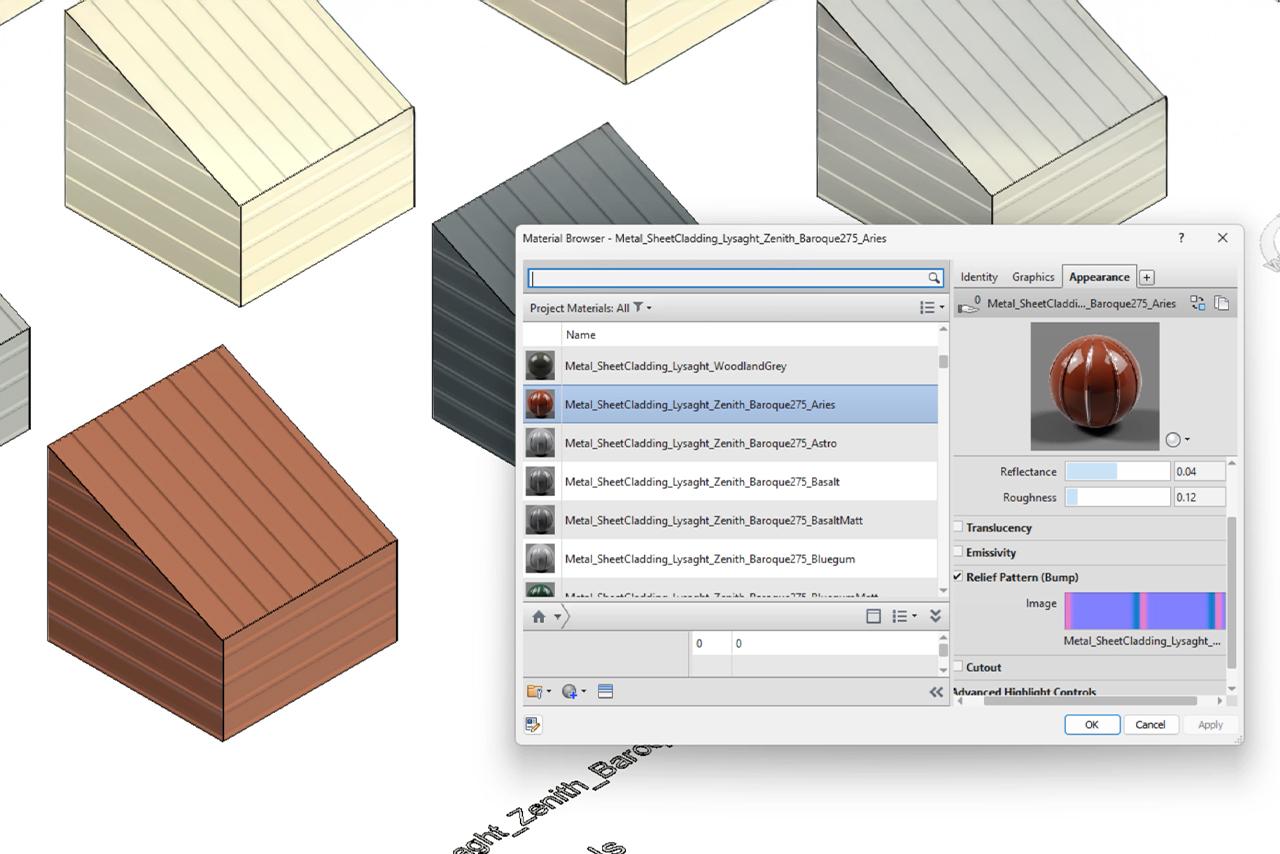Screen dimensions: 1280x854
Task: Select the WoodlandGrey material thumbnail
Action: (x=540, y=366)
